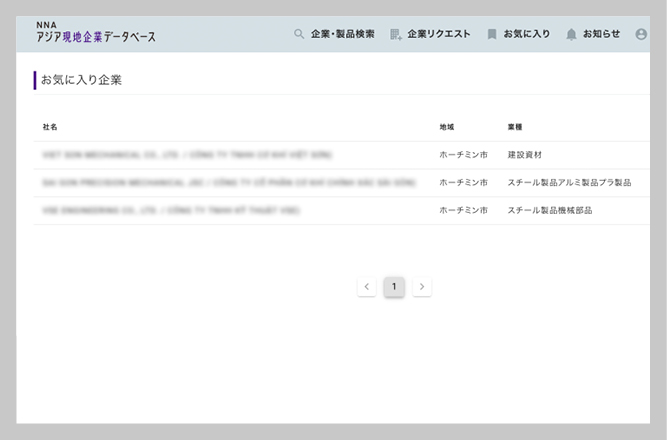Open the row with スチール製品アルミ製品プラ製品
Screen dimensions: 667x440
[x=569, y=183]
